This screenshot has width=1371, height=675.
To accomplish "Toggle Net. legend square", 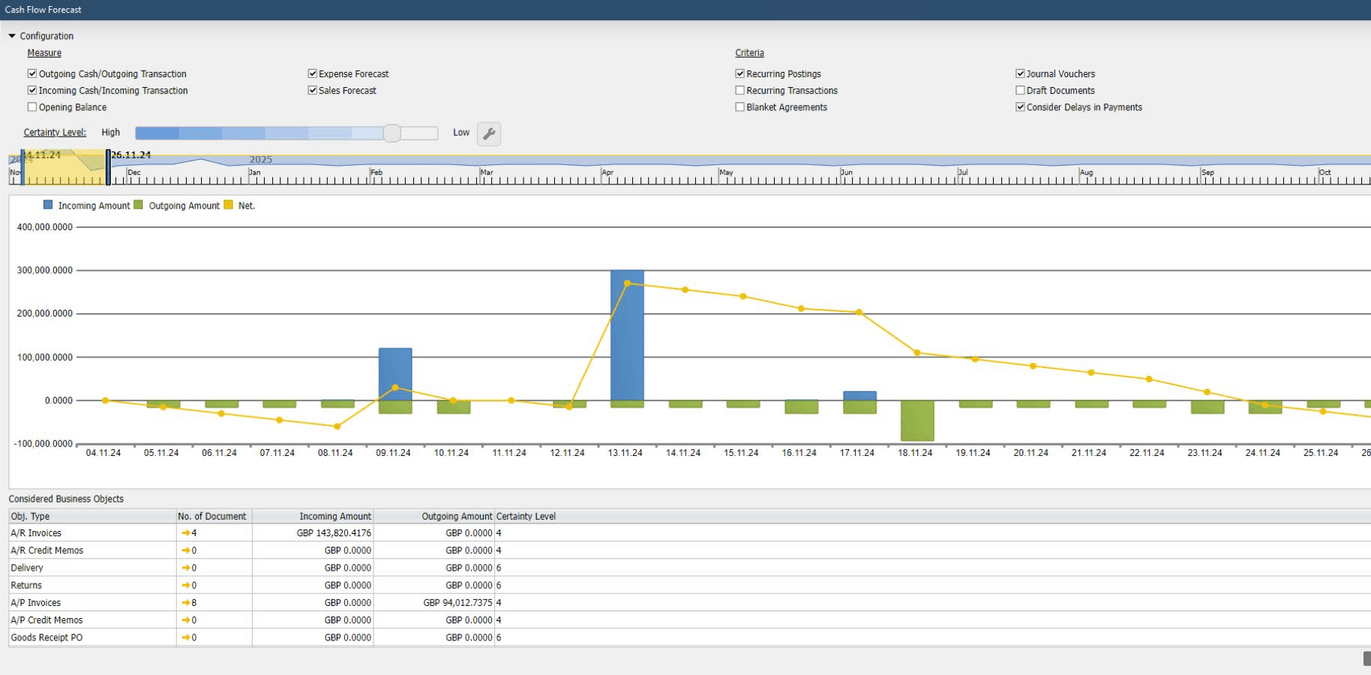I will (x=229, y=205).
